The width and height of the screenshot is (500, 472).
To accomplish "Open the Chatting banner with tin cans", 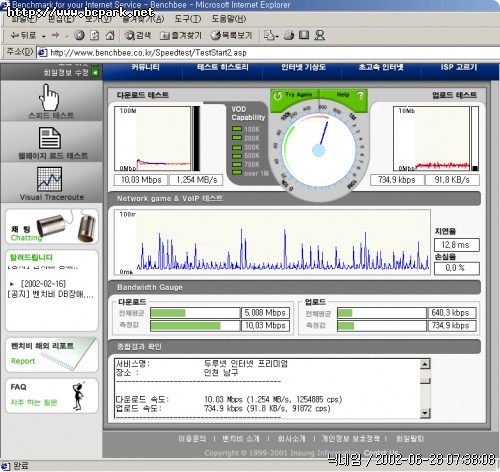I will pos(52,226).
